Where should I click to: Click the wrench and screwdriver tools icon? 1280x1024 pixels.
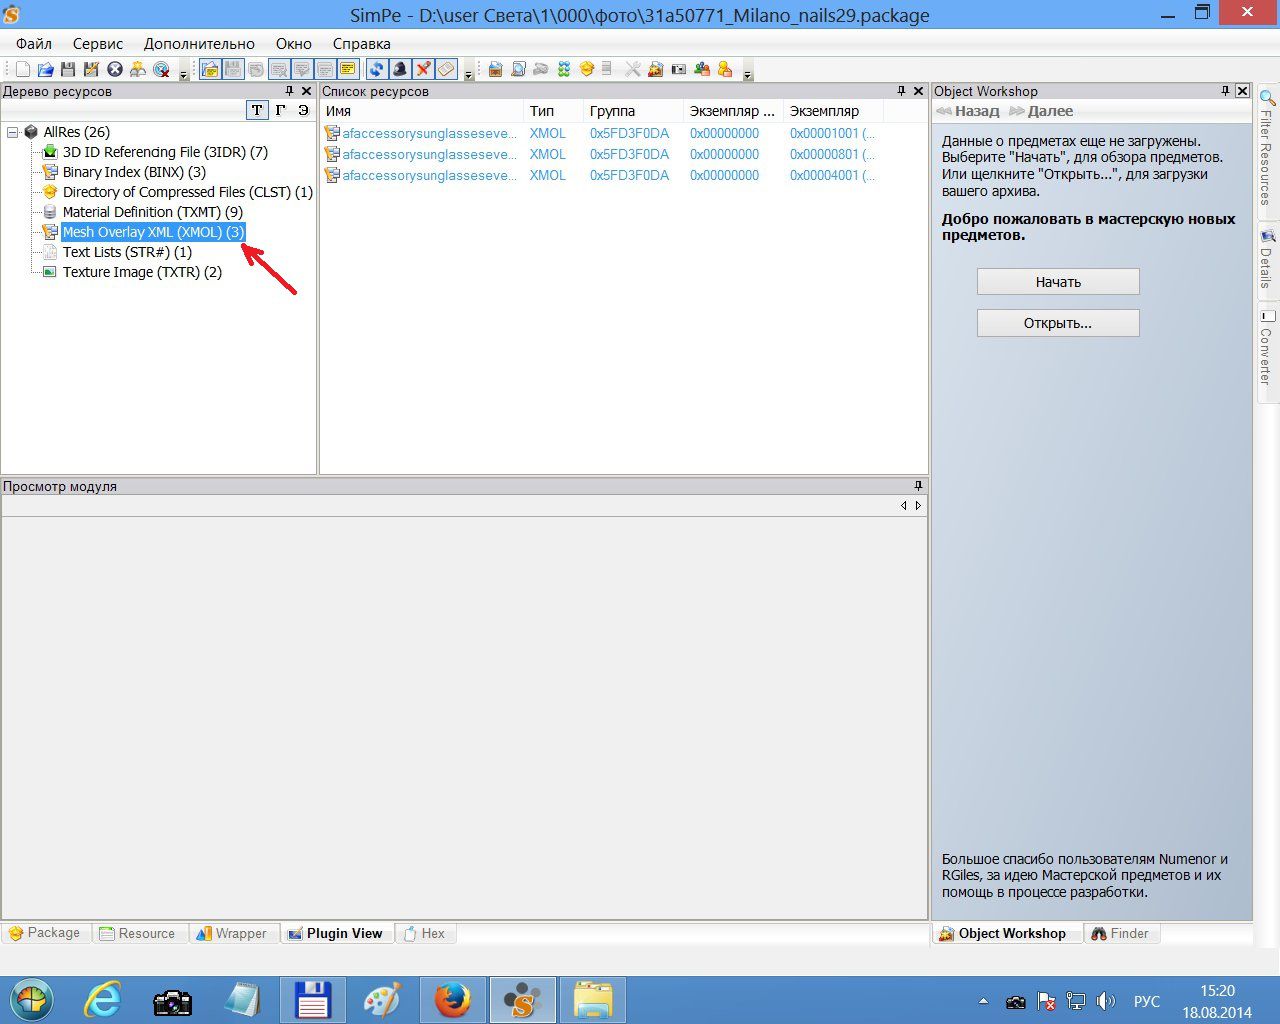(632, 69)
